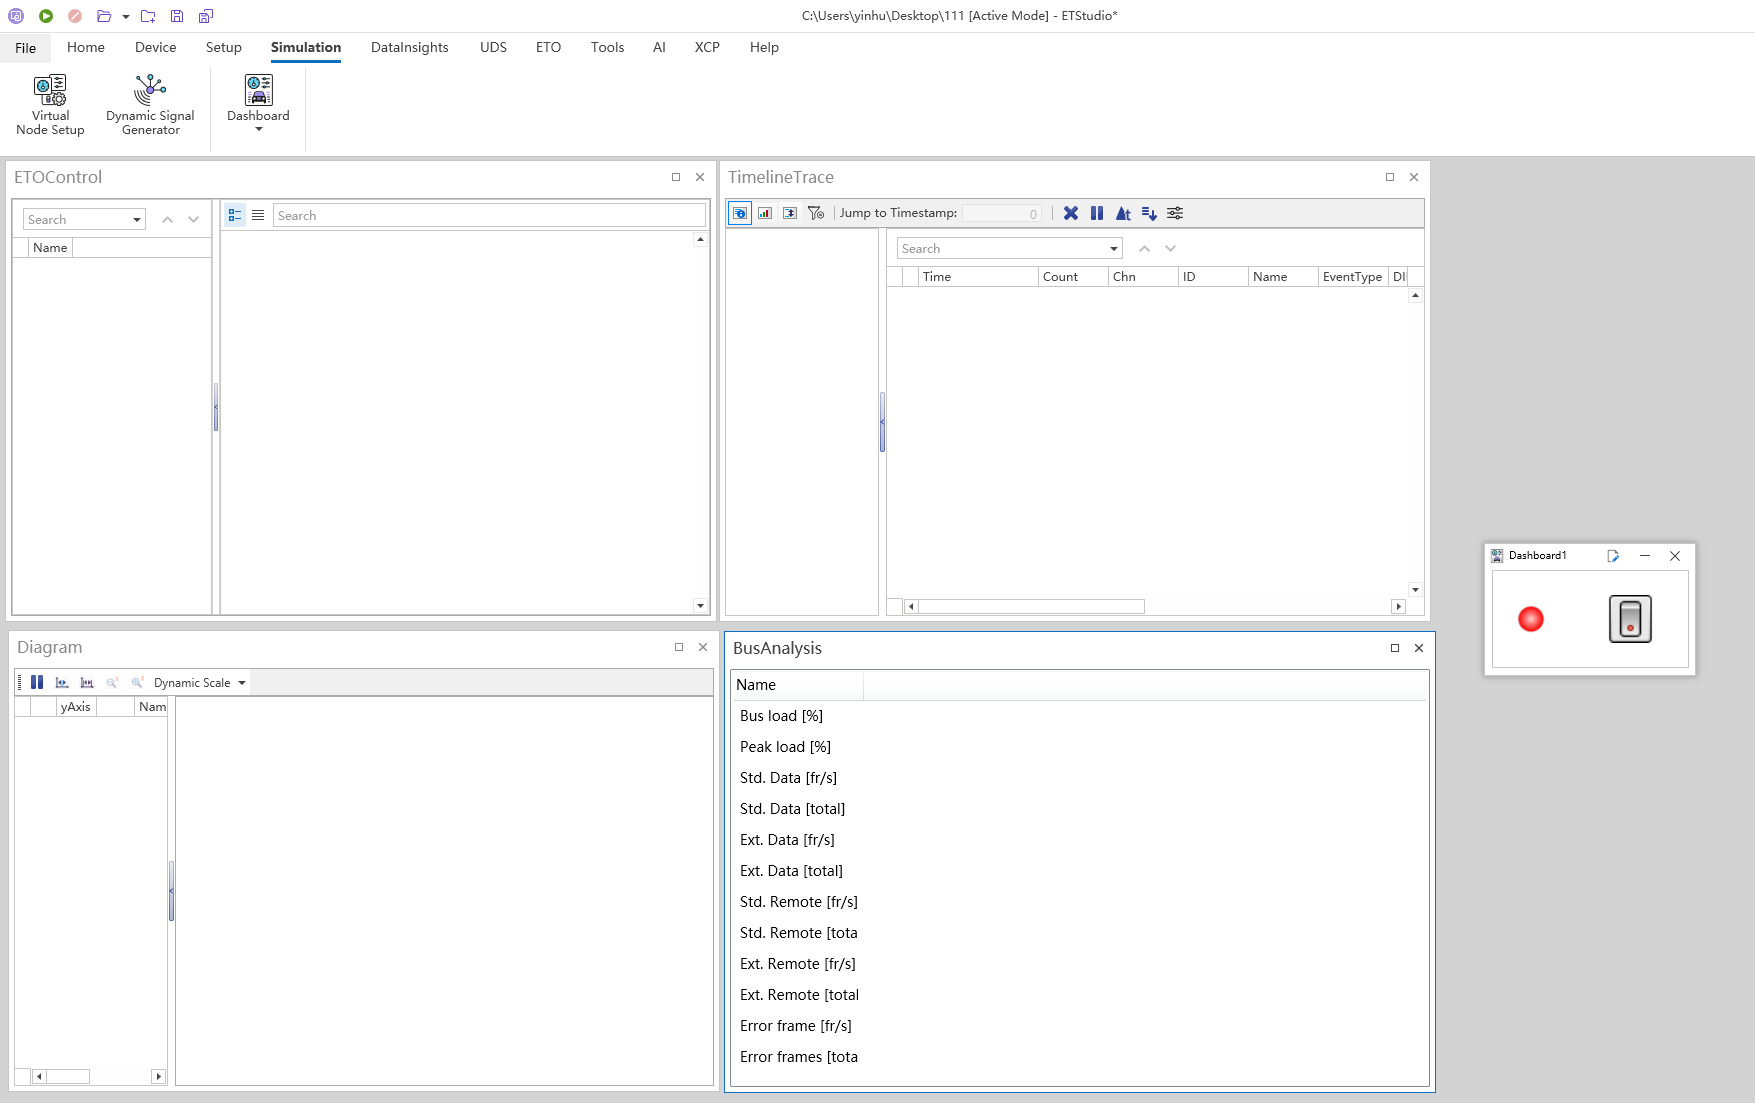Toggle categorized view in ETOControl
Screen dimensions: 1755x1103
coord(235,215)
